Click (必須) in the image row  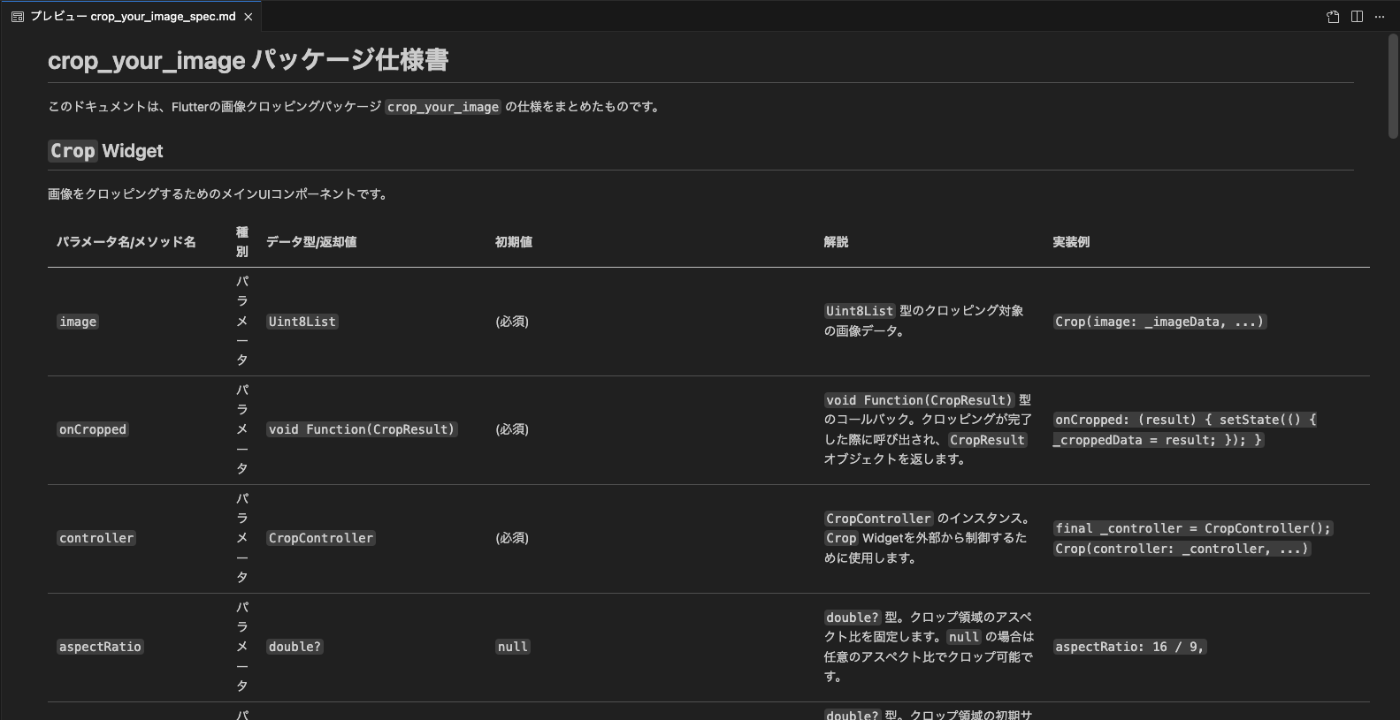512,322
